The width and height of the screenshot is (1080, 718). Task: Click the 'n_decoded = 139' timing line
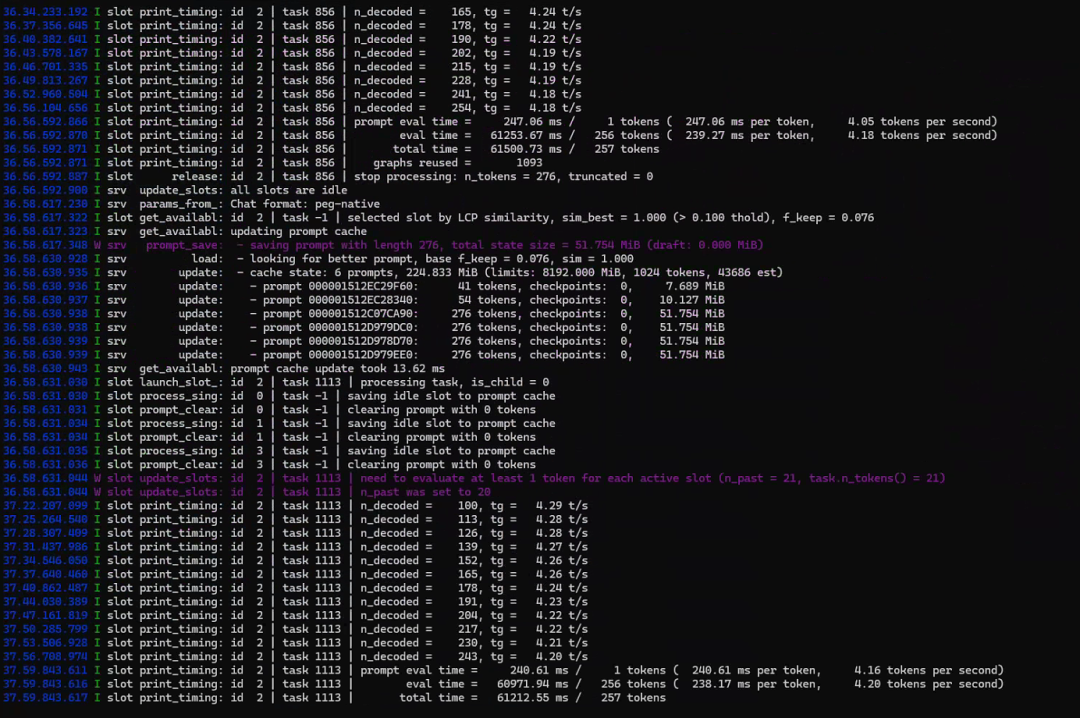(295, 548)
